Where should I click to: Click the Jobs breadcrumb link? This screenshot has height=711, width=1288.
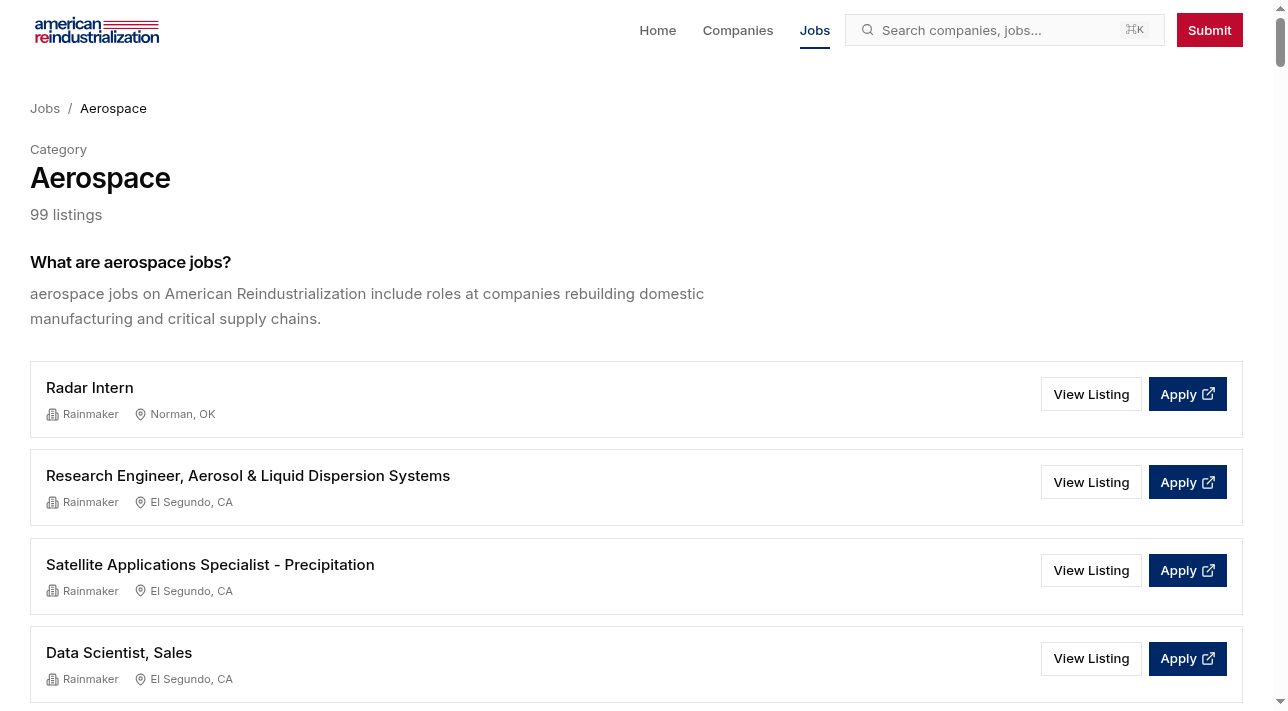coord(45,108)
